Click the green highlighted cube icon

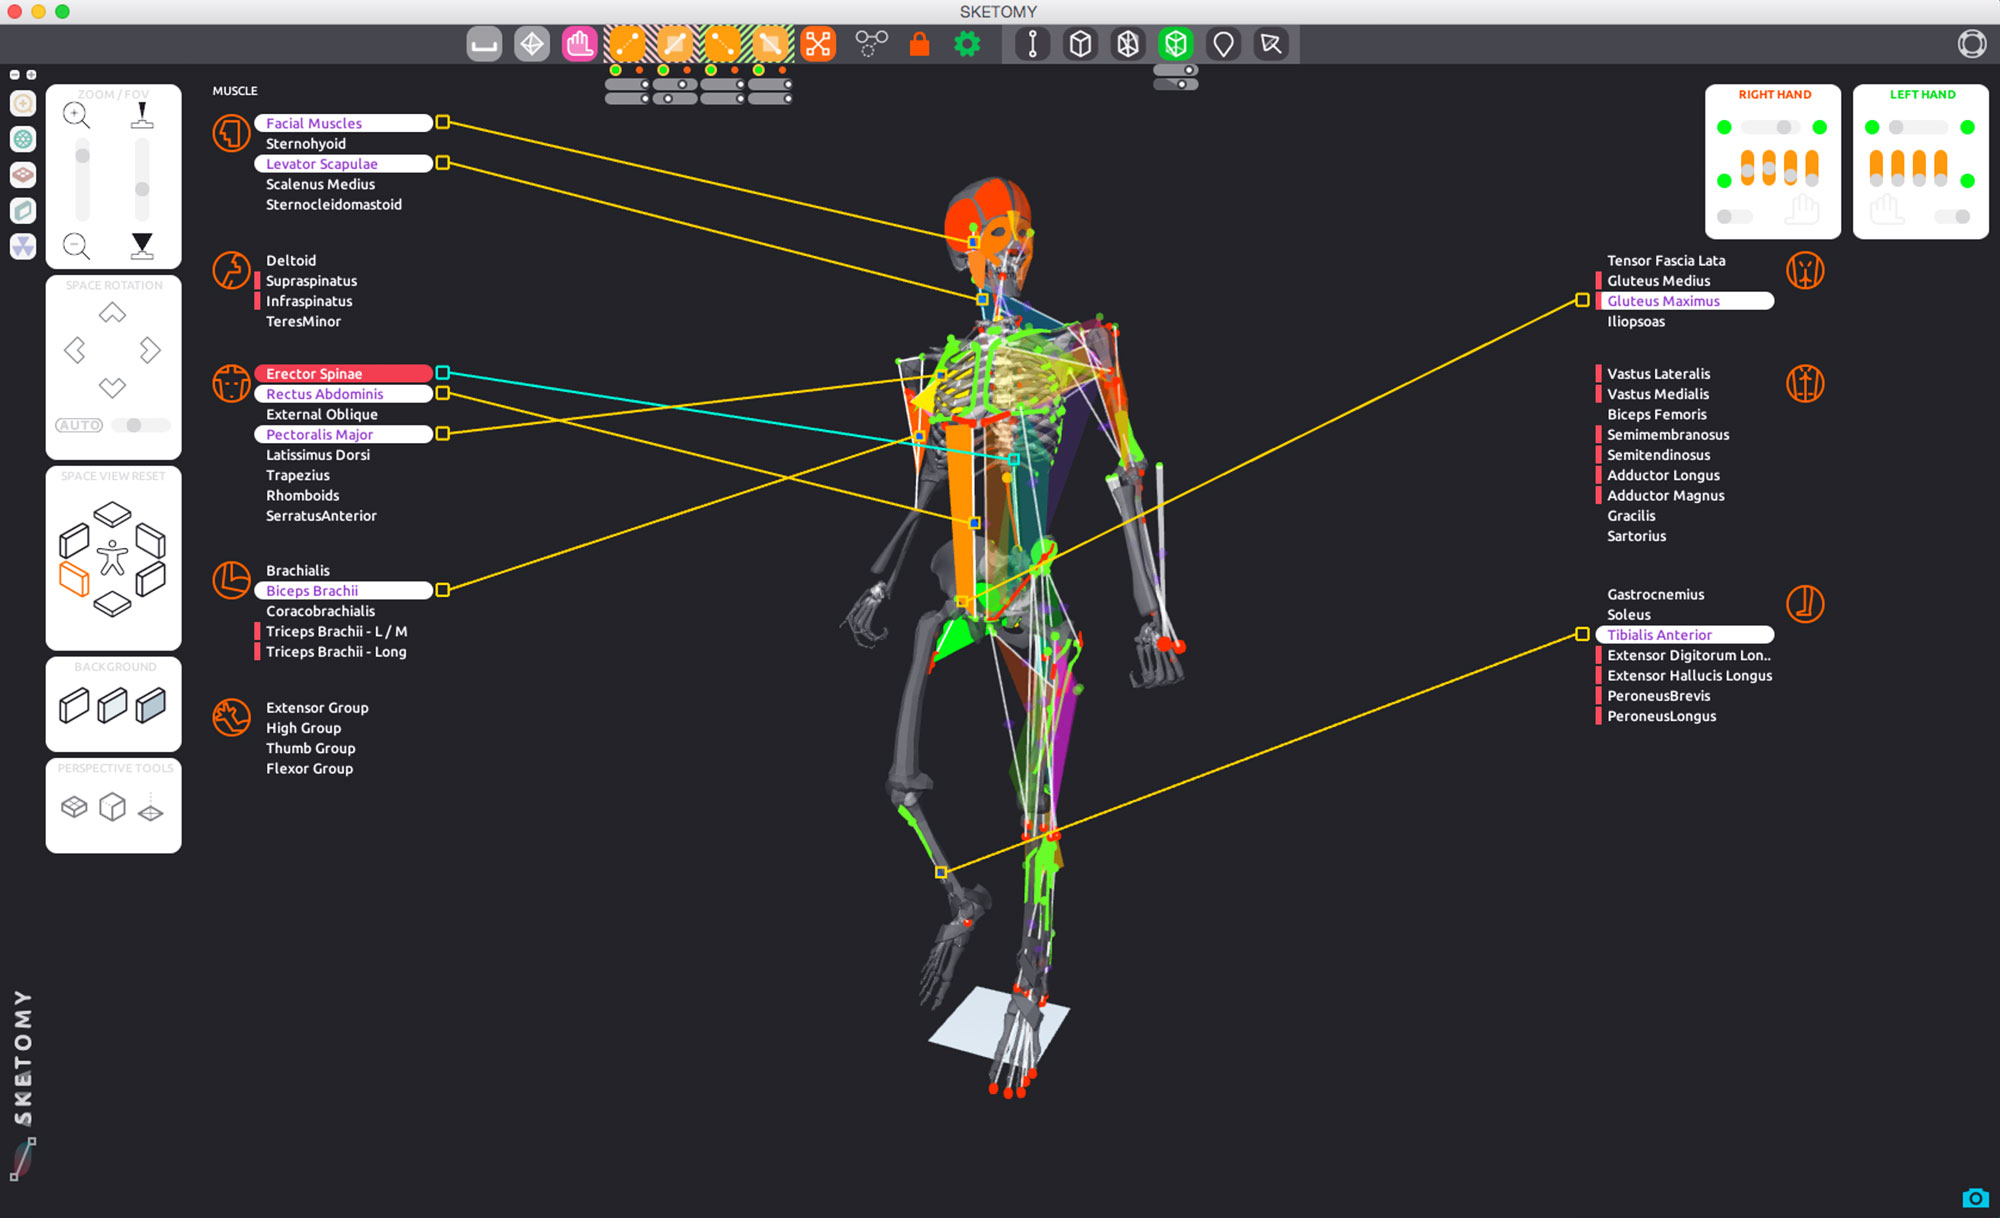tap(1176, 44)
